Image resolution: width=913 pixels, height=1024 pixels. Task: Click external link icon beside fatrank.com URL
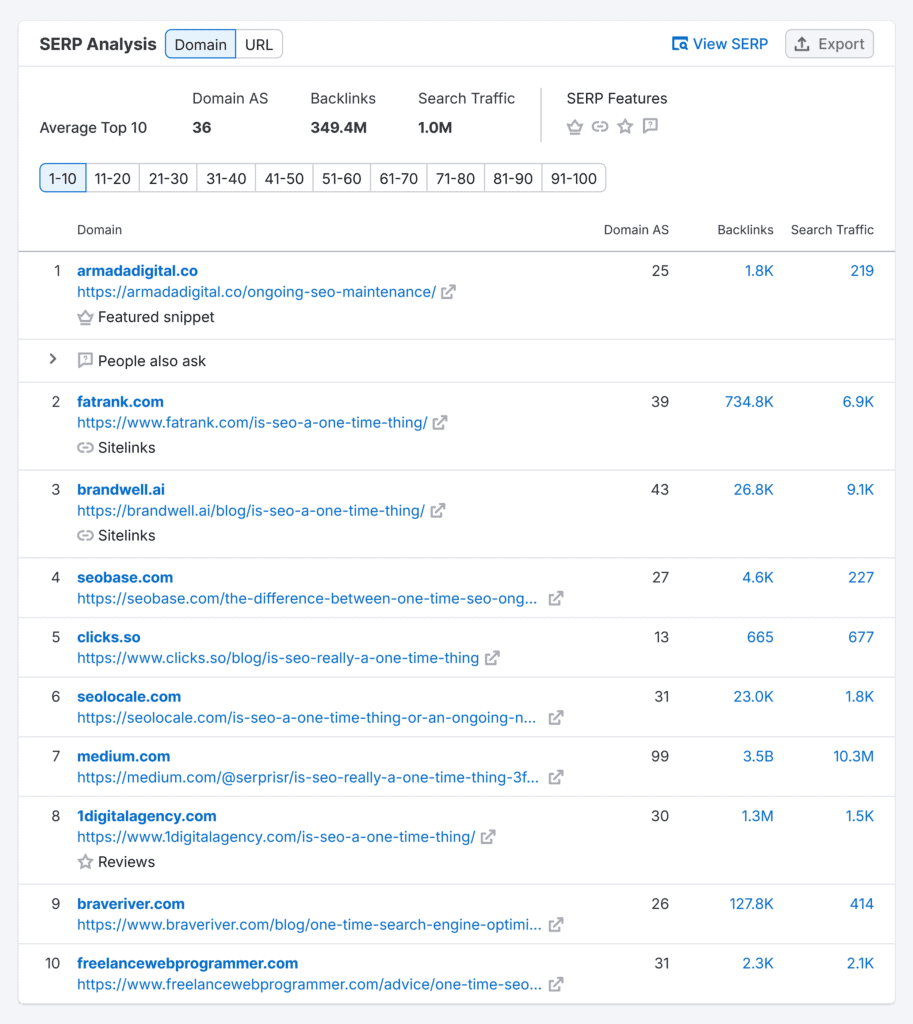pyautogui.click(x=440, y=423)
